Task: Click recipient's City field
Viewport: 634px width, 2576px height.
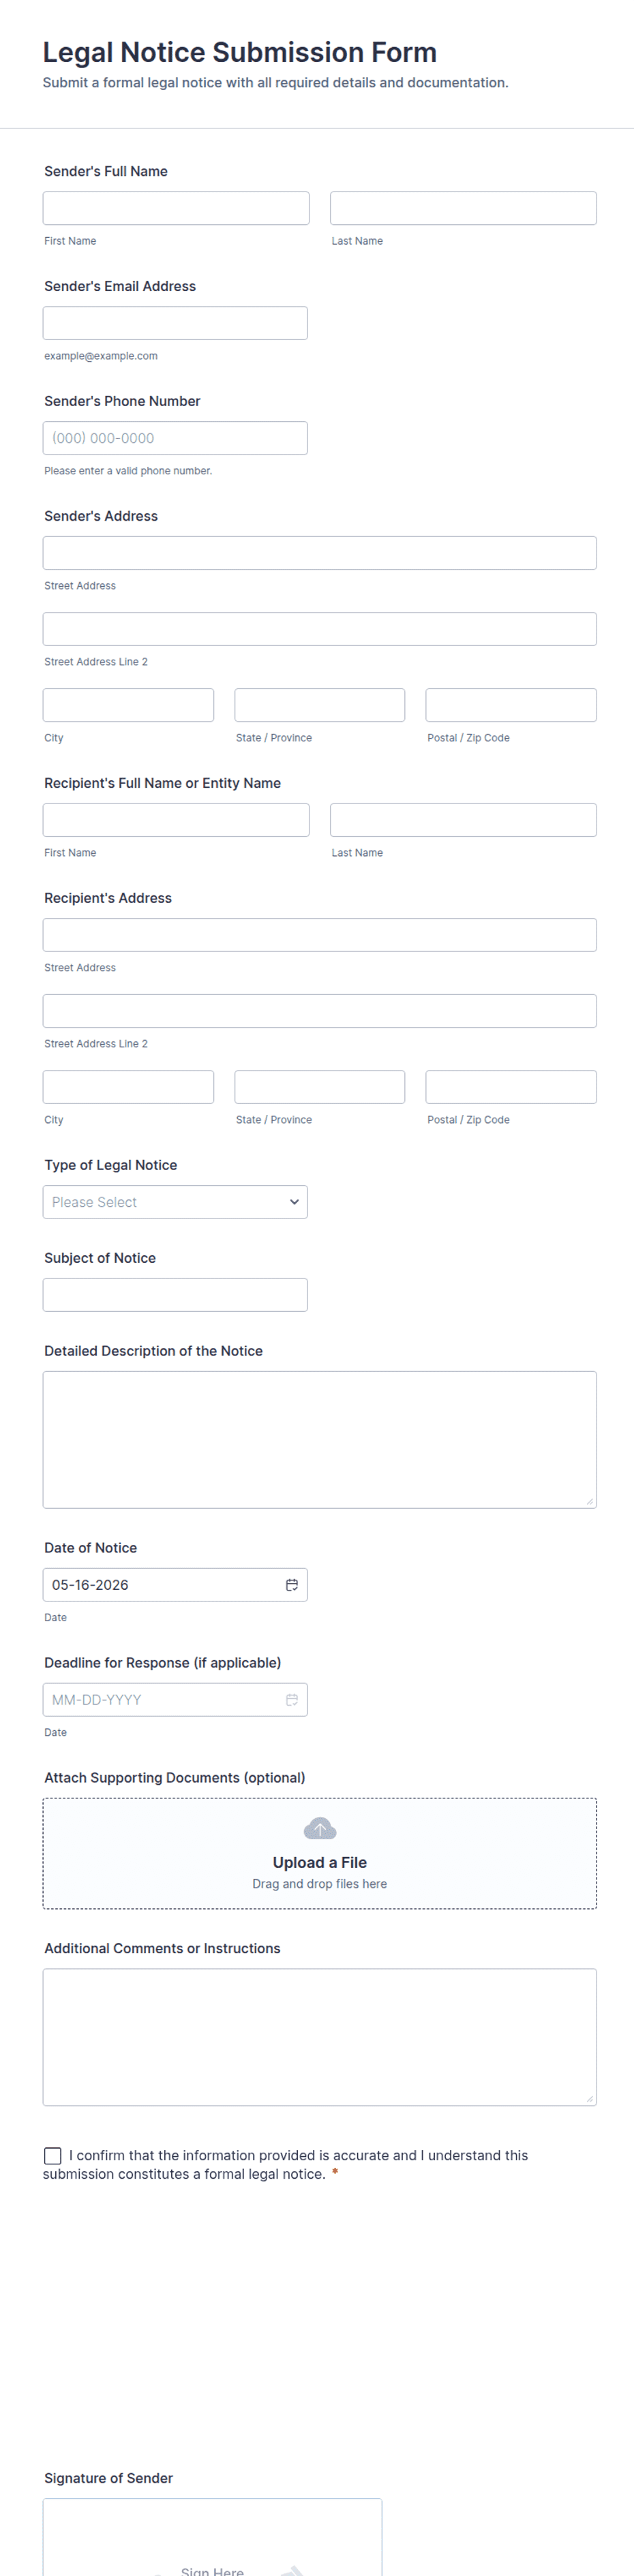Action: coord(128,1087)
